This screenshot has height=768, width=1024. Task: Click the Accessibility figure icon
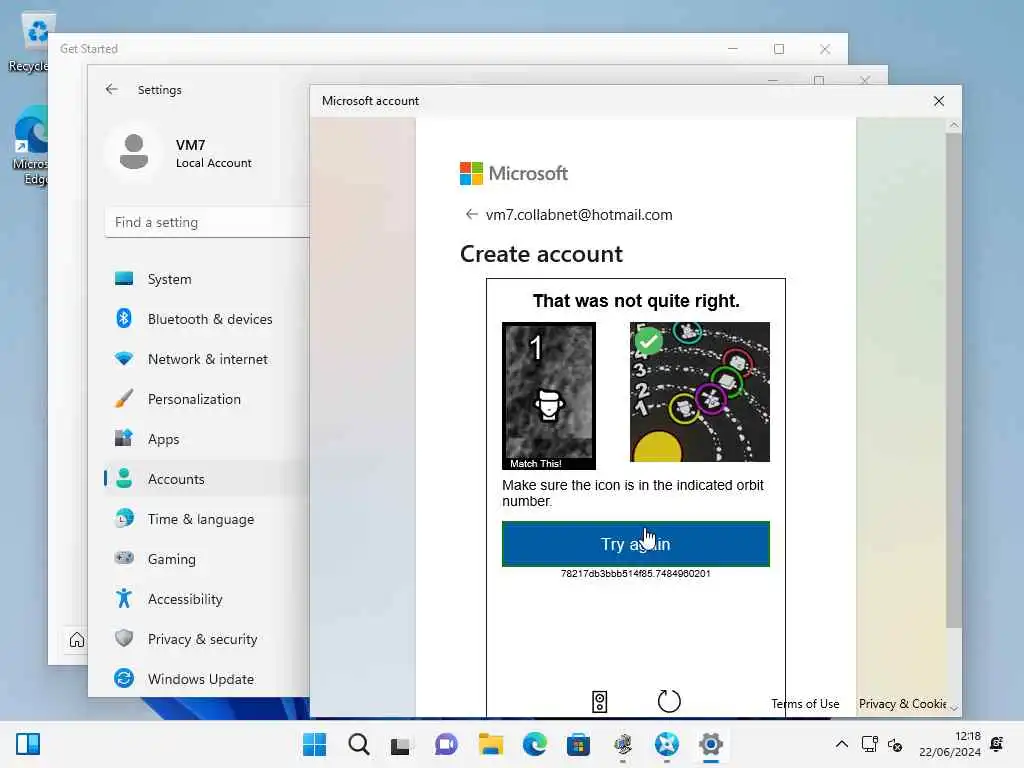[123, 598]
